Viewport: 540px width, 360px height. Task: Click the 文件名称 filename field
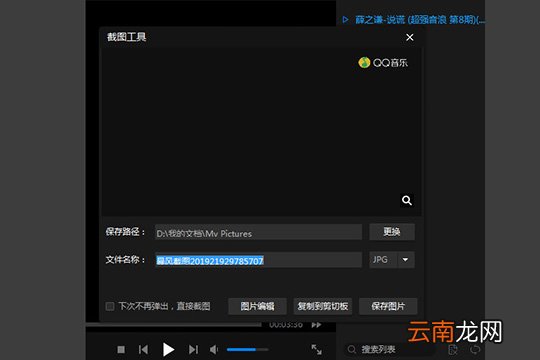tap(258, 260)
